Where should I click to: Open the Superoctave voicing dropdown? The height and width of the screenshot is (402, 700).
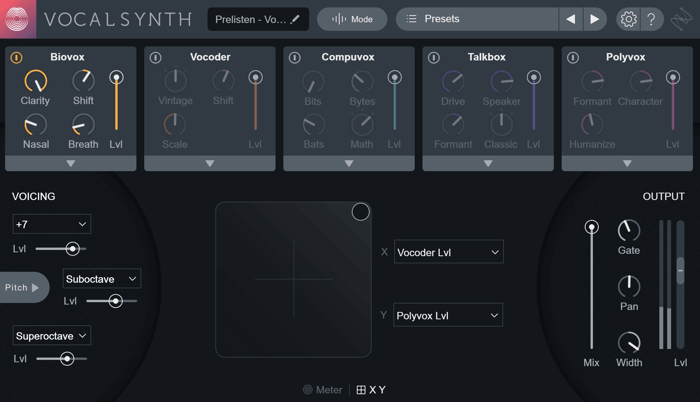pyautogui.click(x=52, y=335)
